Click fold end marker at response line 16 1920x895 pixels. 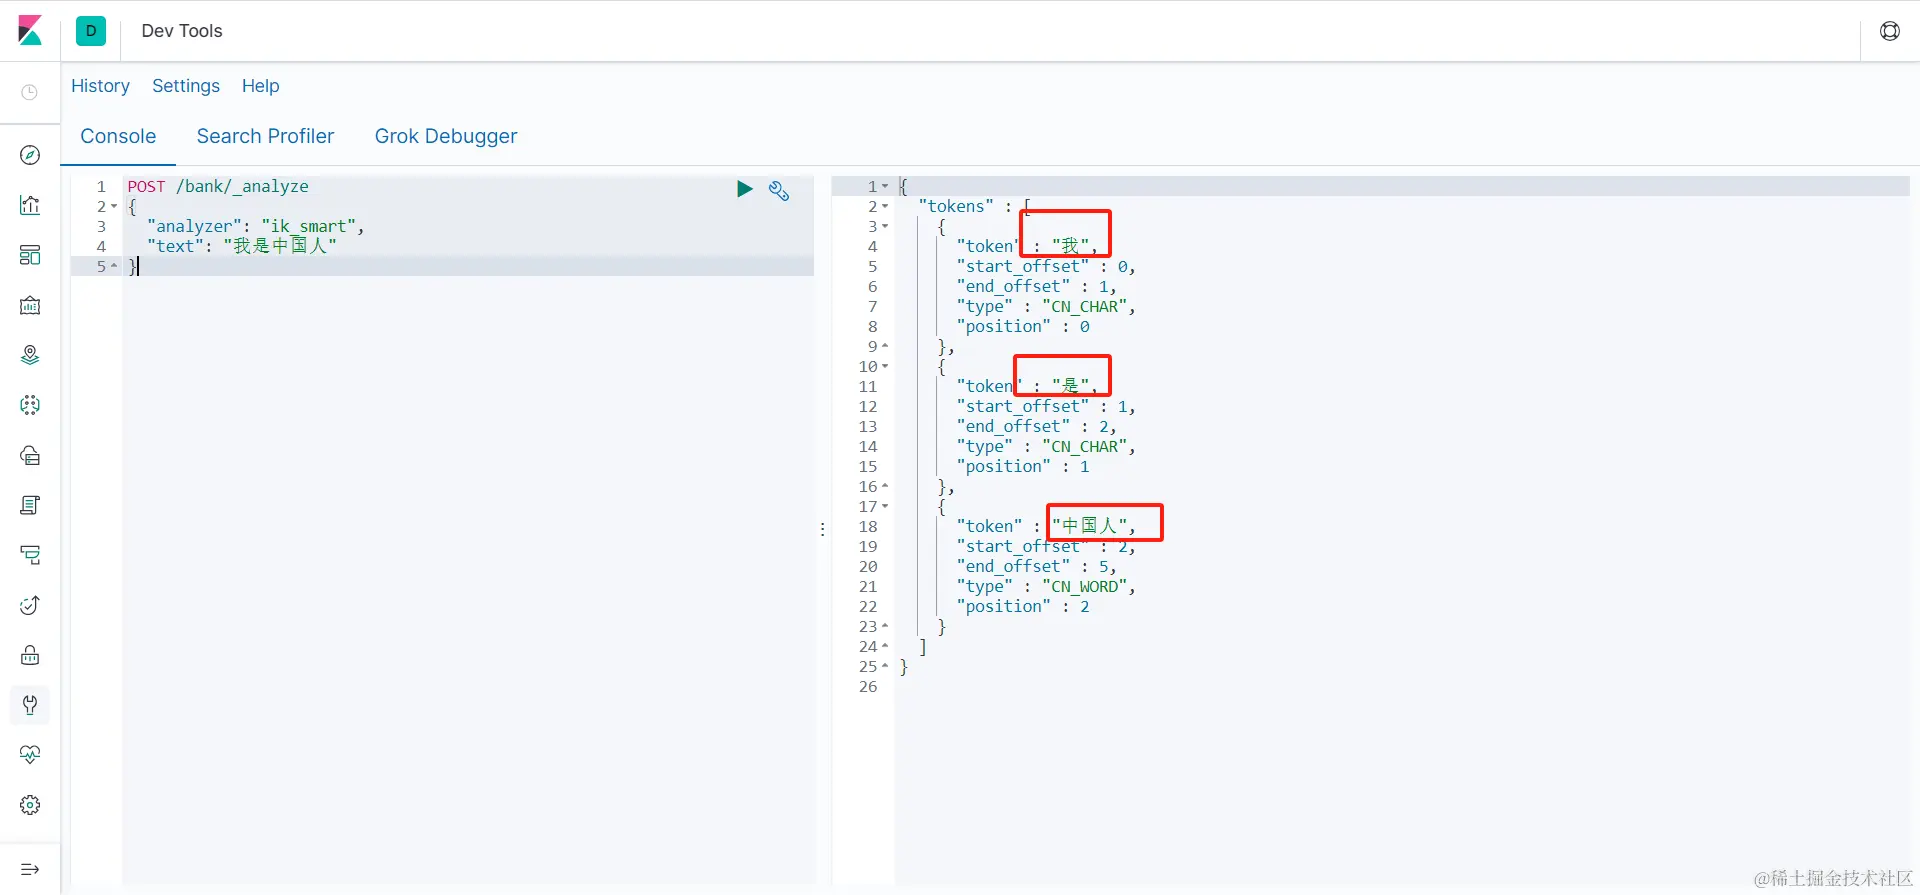click(885, 486)
